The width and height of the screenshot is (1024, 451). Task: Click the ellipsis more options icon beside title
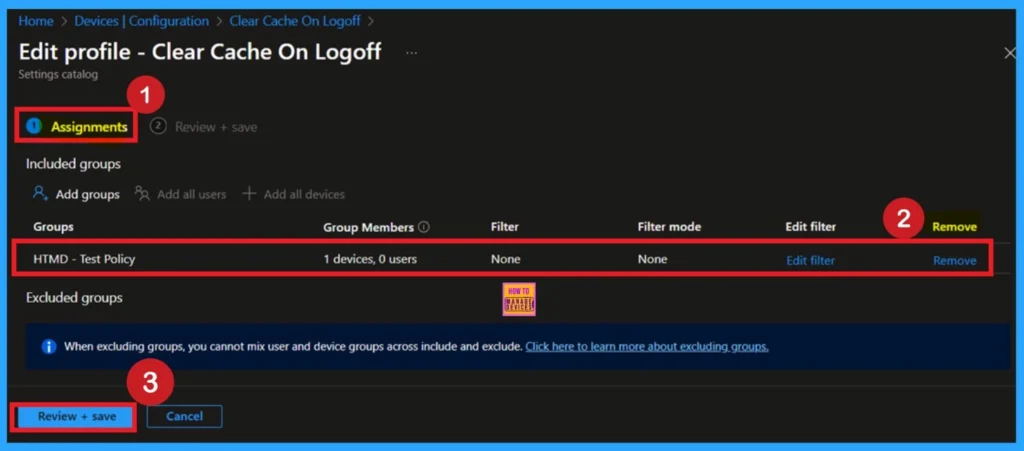411,52
